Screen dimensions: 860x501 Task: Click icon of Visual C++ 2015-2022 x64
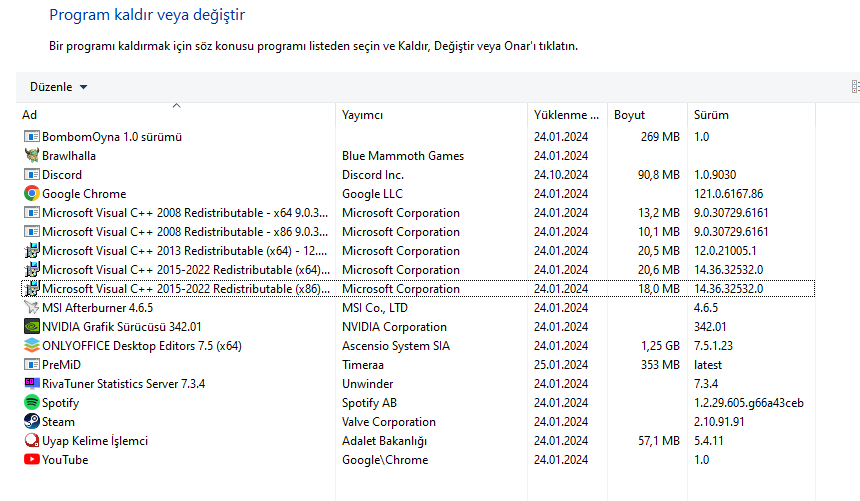click(x=32, y=270)
